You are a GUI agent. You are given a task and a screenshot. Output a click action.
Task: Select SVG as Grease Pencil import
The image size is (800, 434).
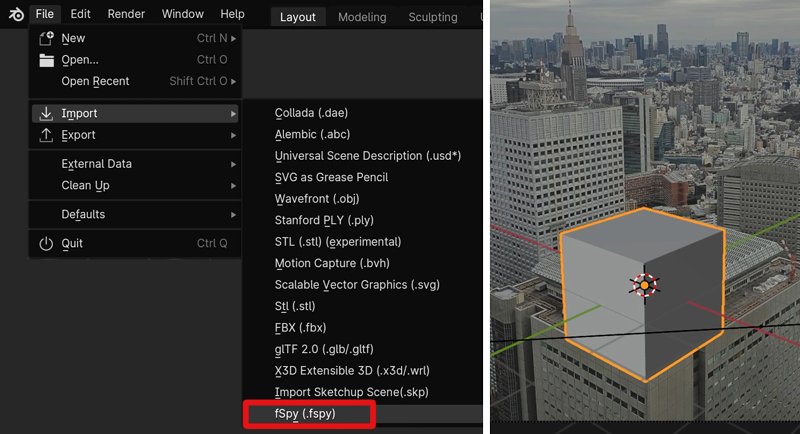(331, 177)
